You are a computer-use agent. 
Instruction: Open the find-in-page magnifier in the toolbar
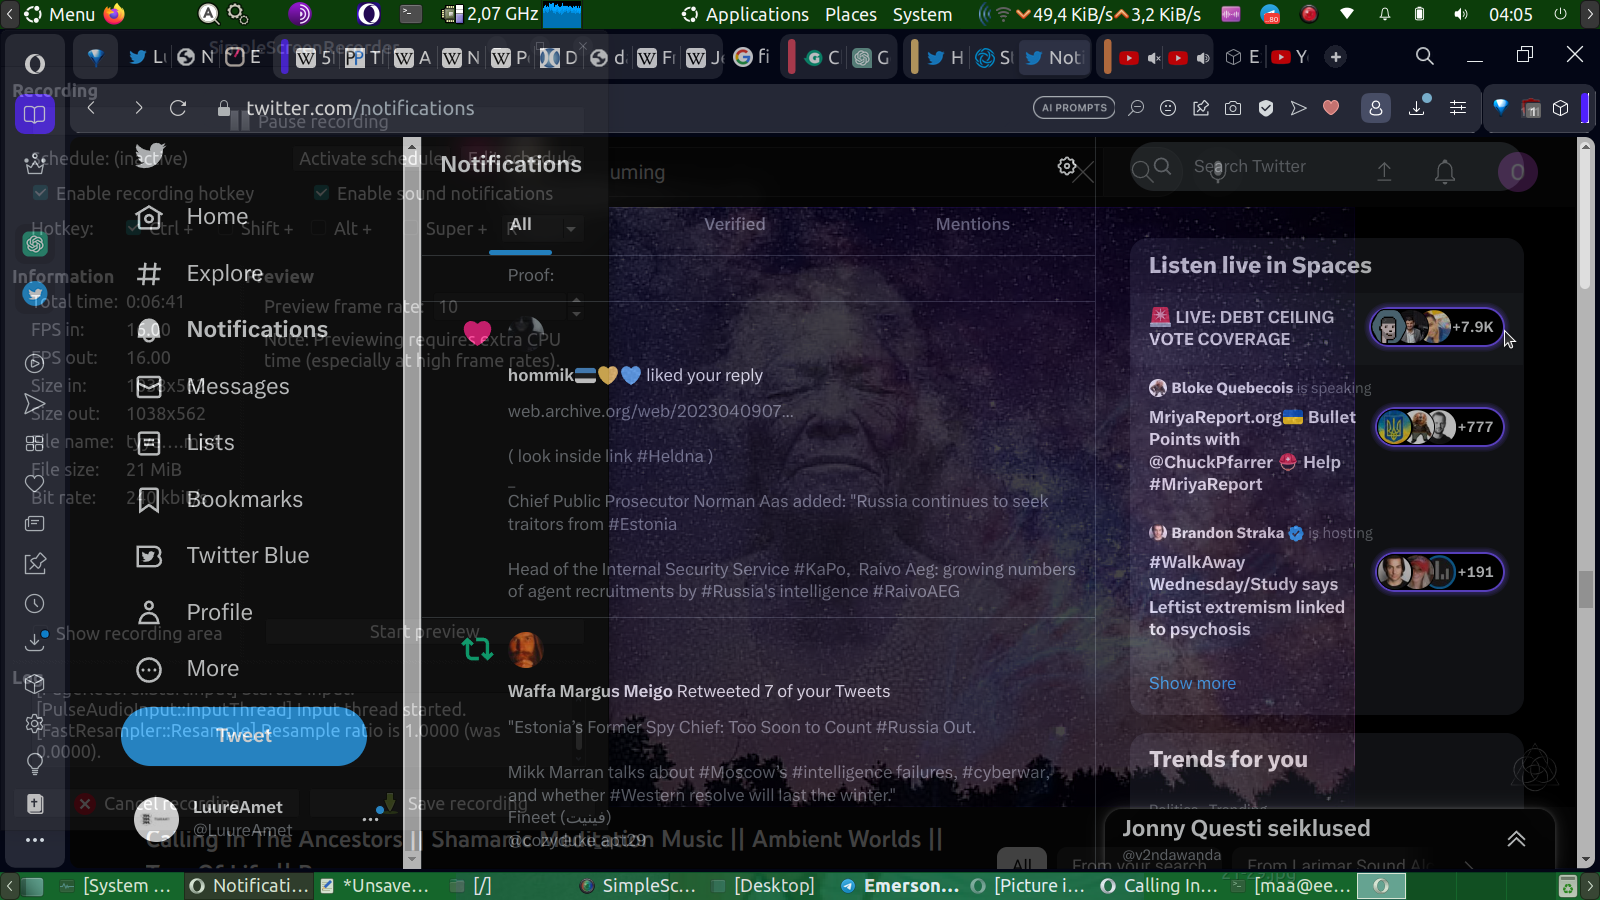click(x=1136, y=108)
